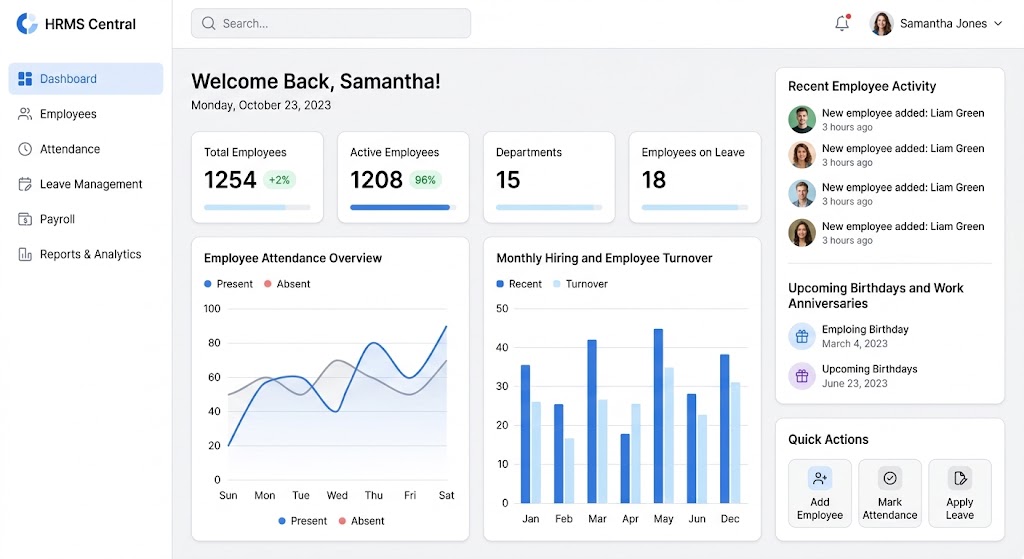Select the Attendance clock icon
Viewport: 1024px width, 559px height.
(25, 149)
